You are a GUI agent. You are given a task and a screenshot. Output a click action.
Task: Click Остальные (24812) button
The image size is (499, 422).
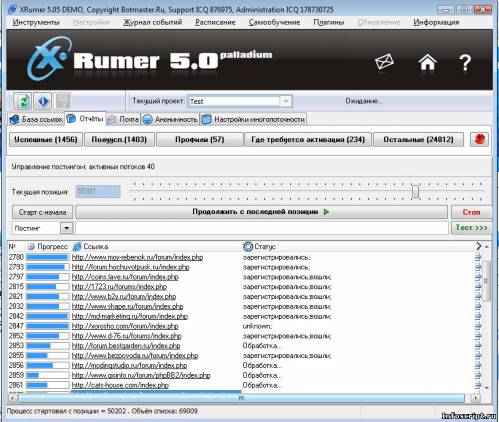[418, 139]
